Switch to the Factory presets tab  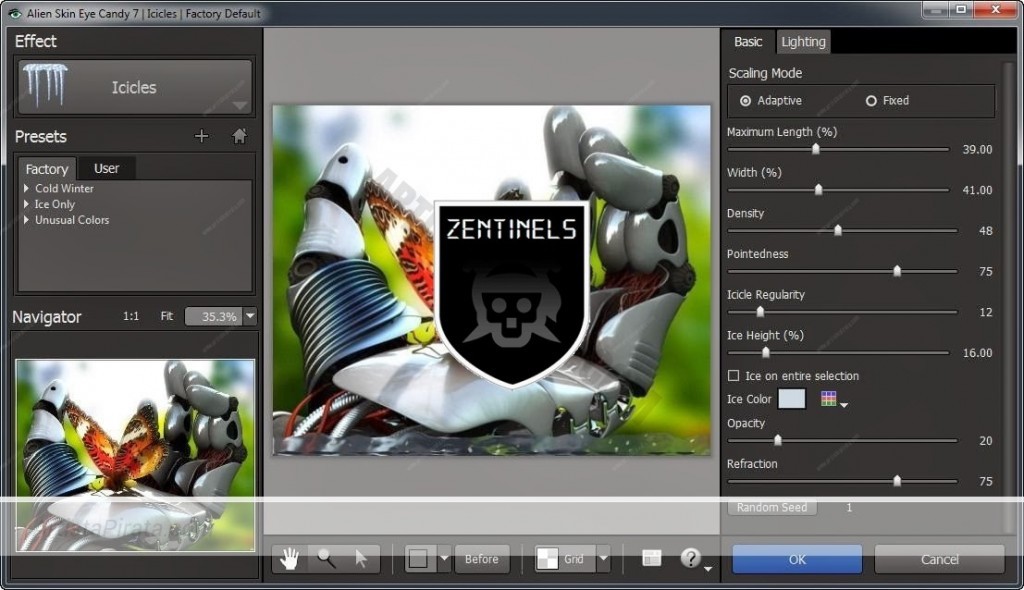46,169
